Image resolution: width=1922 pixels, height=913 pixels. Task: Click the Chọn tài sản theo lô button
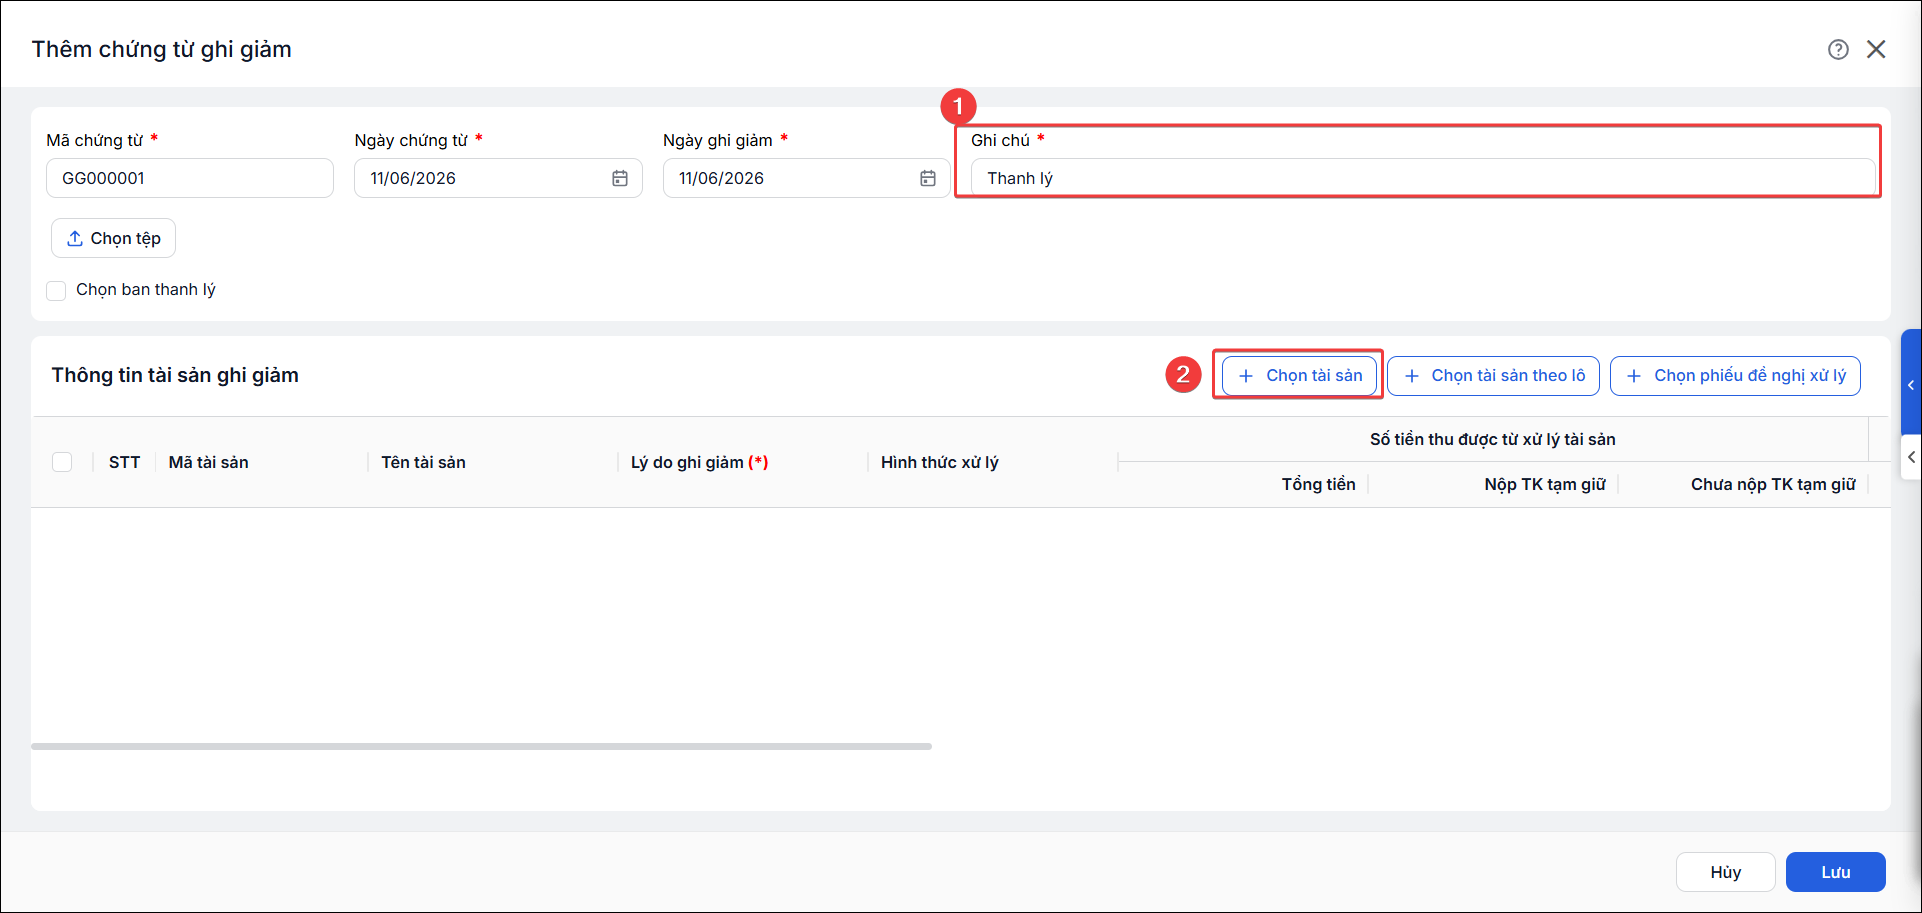click(x=1493, y=376)
